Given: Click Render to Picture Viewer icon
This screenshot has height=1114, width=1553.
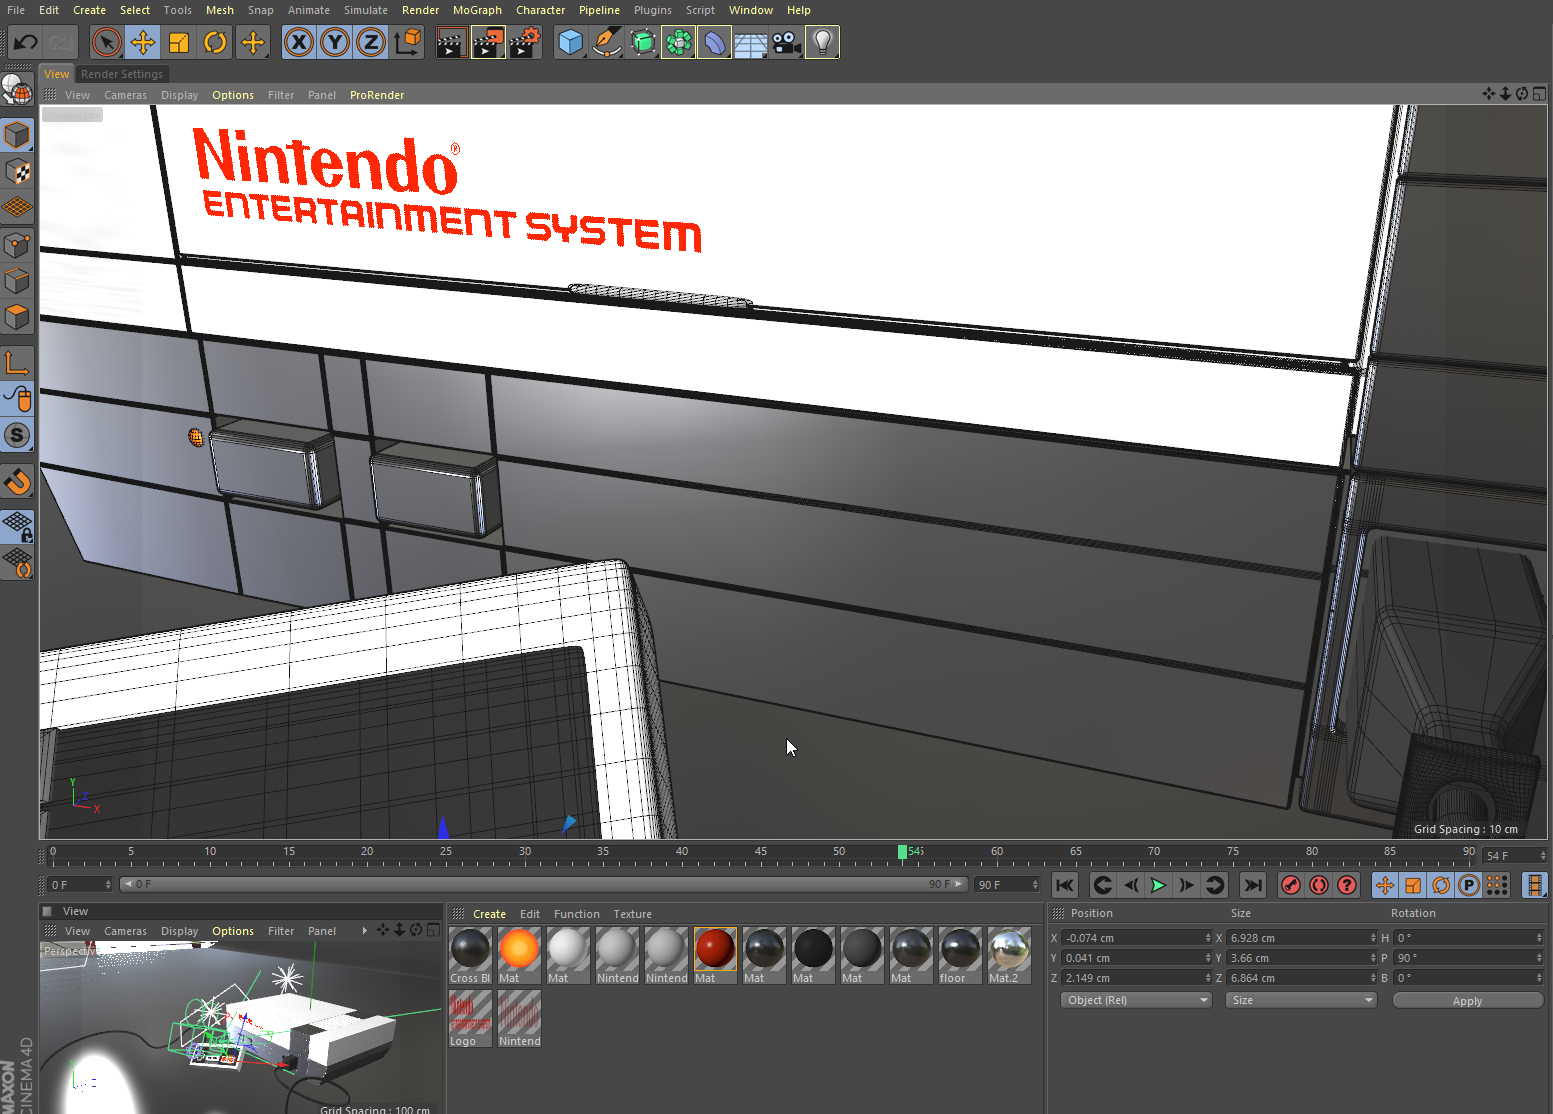Looking at the screenshot, I should coord(488,43).
